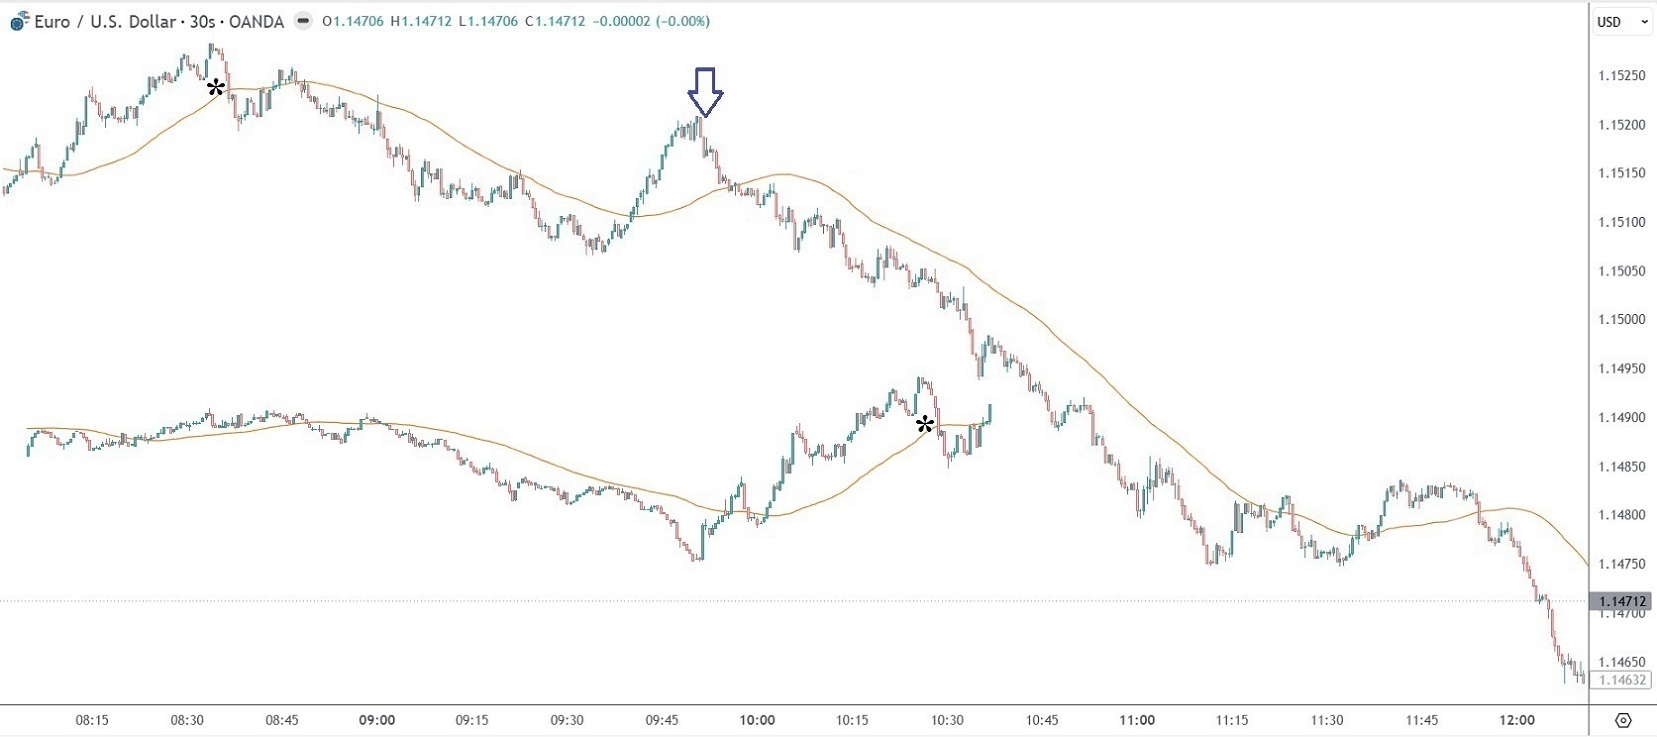1657x737 pixels.
Task: Click the 1.14750 price axis label
Action: coord(1622,564)
